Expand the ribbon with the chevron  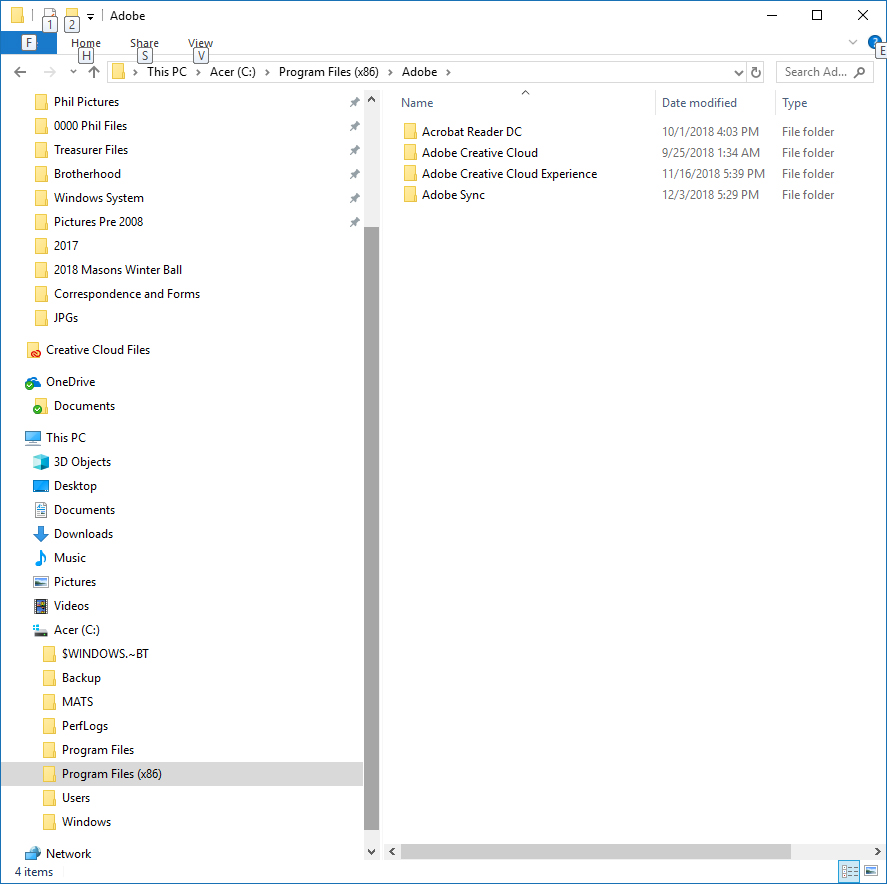click(x=853, y=42)
